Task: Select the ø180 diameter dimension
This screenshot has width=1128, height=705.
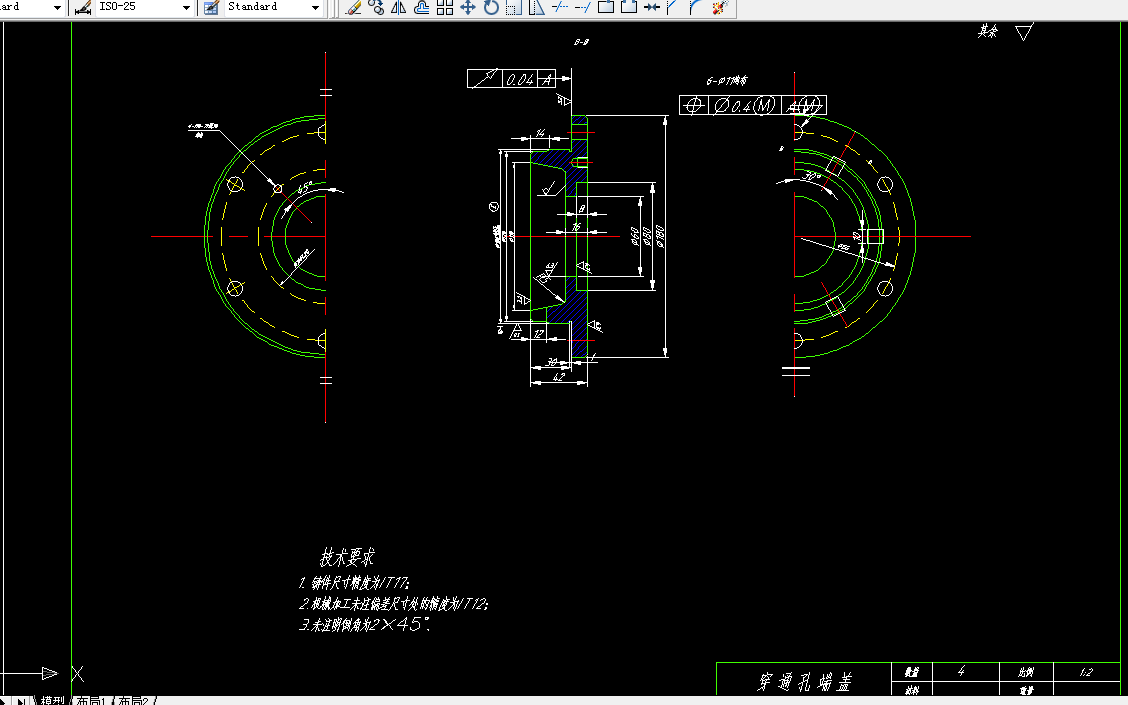Action: pyautogui.click(x=660, y=236)
